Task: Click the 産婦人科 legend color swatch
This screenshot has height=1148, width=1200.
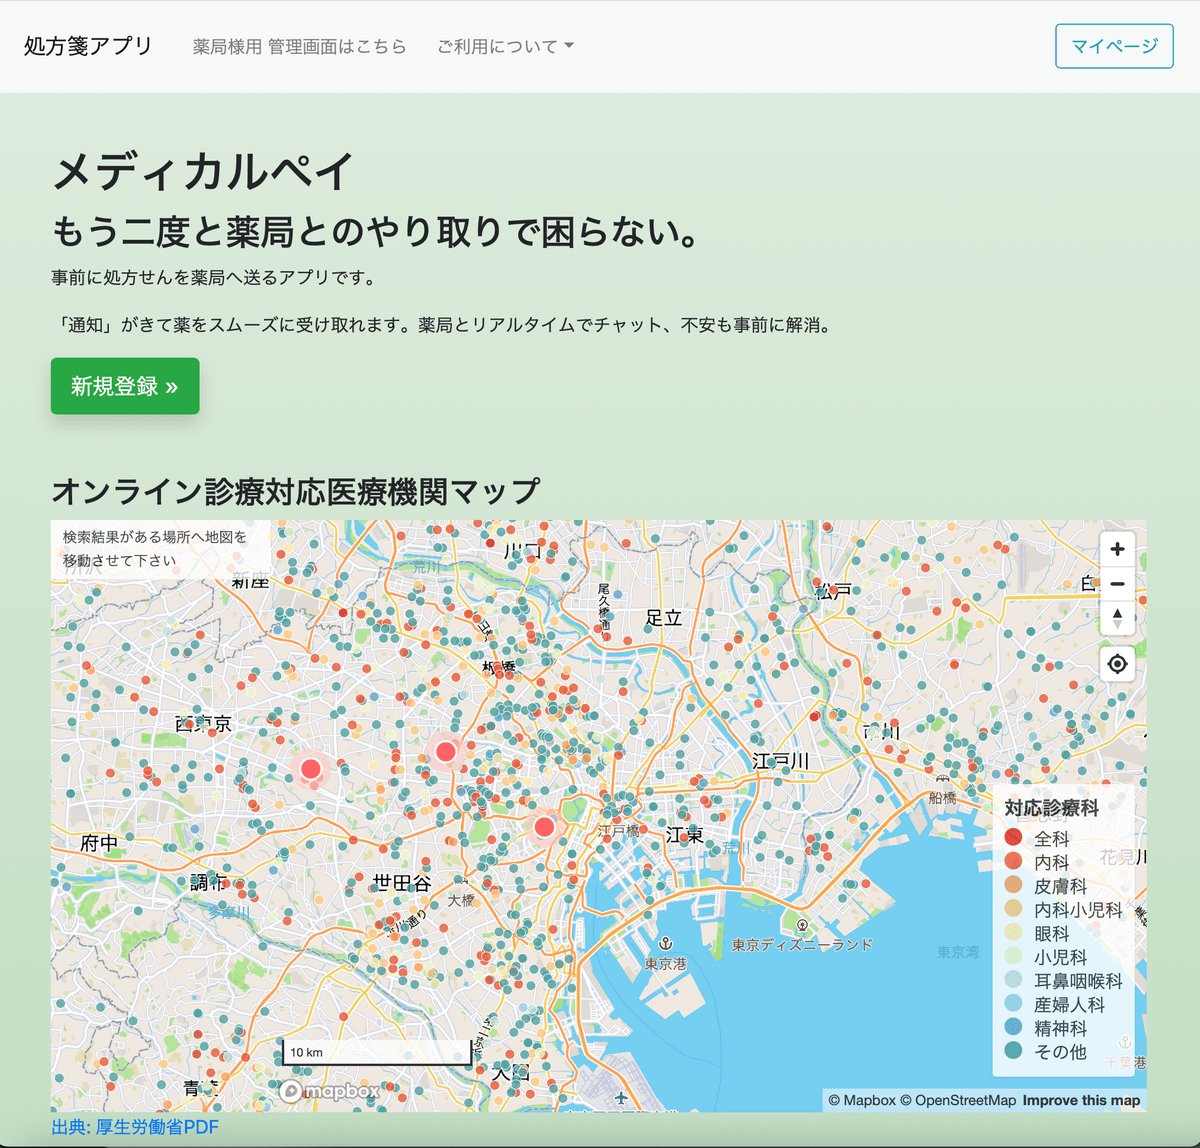Action: coord(1013,1003)
